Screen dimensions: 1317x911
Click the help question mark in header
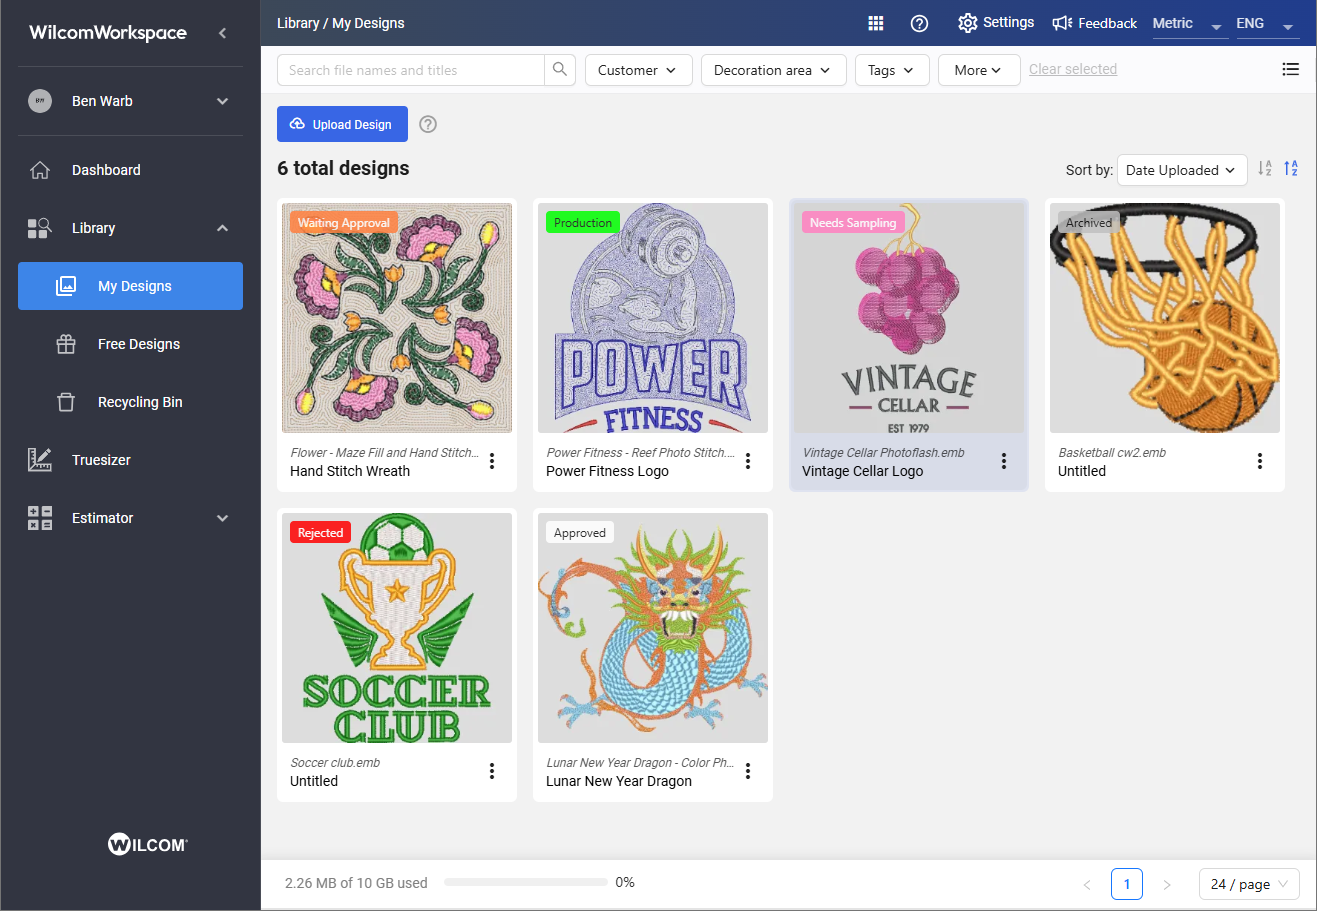pyautogui.click(x=919, y=23)
